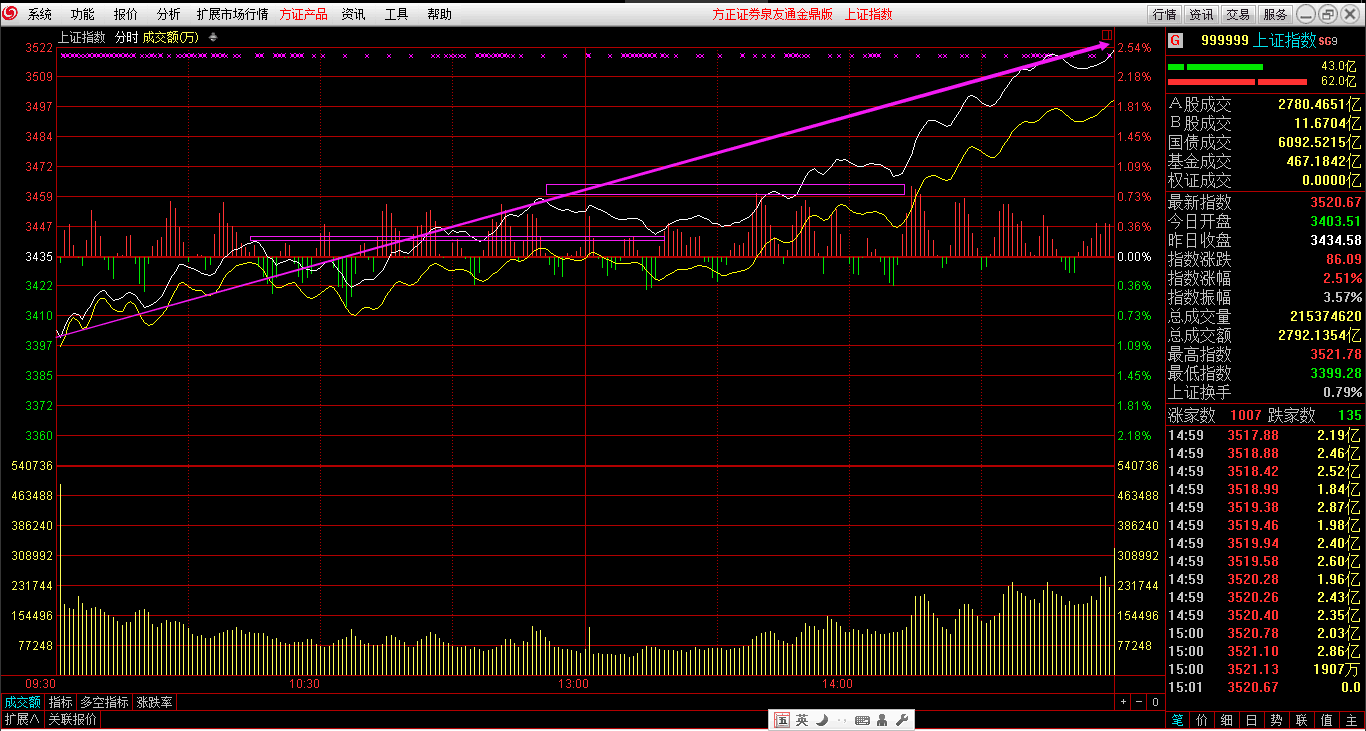The width and height of the screenshot is (1366, 731).
Task: Click the 跌家数 value 135
Action: [x=1350, y=415]
